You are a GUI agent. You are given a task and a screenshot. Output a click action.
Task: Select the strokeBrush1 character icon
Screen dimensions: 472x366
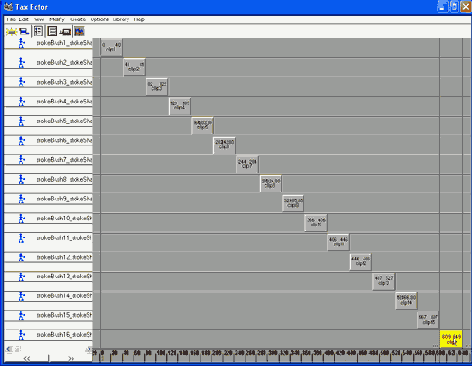(21, 43)
